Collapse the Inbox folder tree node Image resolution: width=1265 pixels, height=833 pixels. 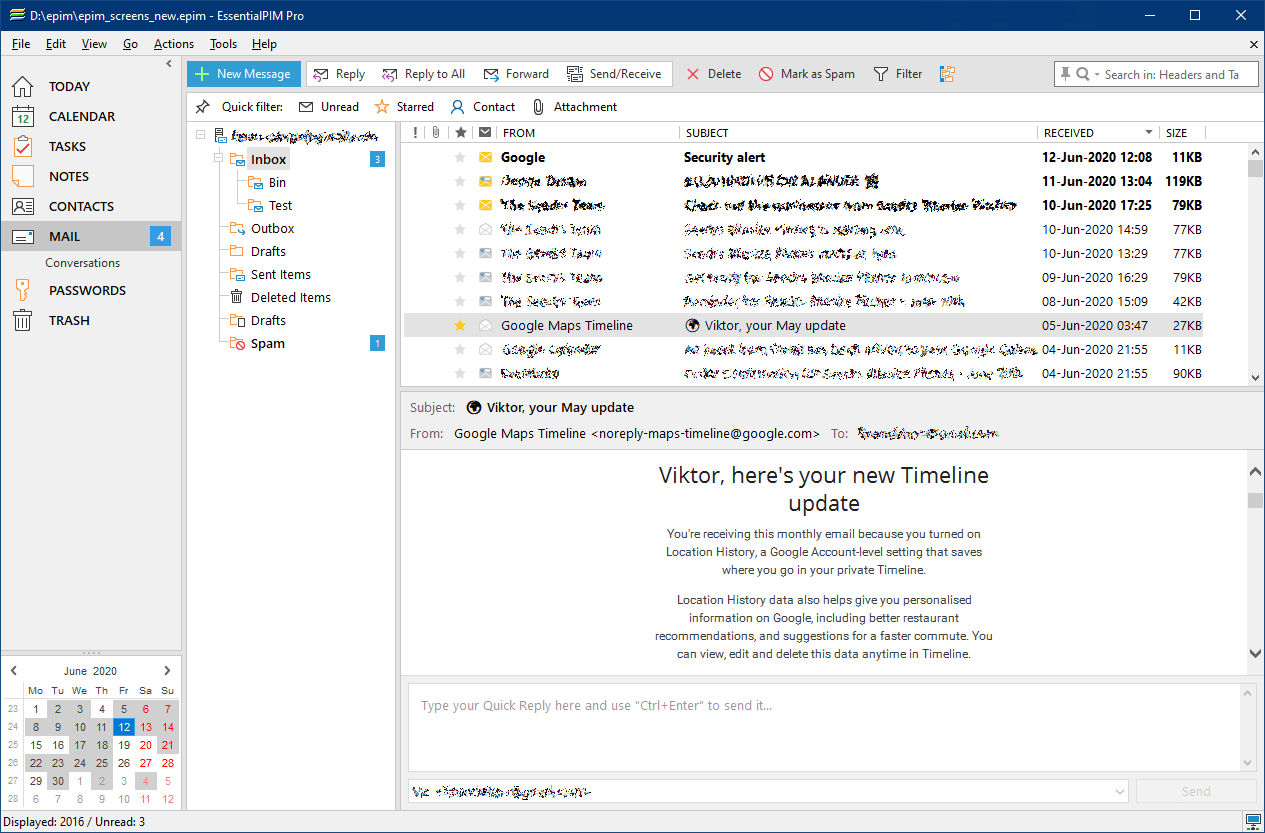[219, 159]
